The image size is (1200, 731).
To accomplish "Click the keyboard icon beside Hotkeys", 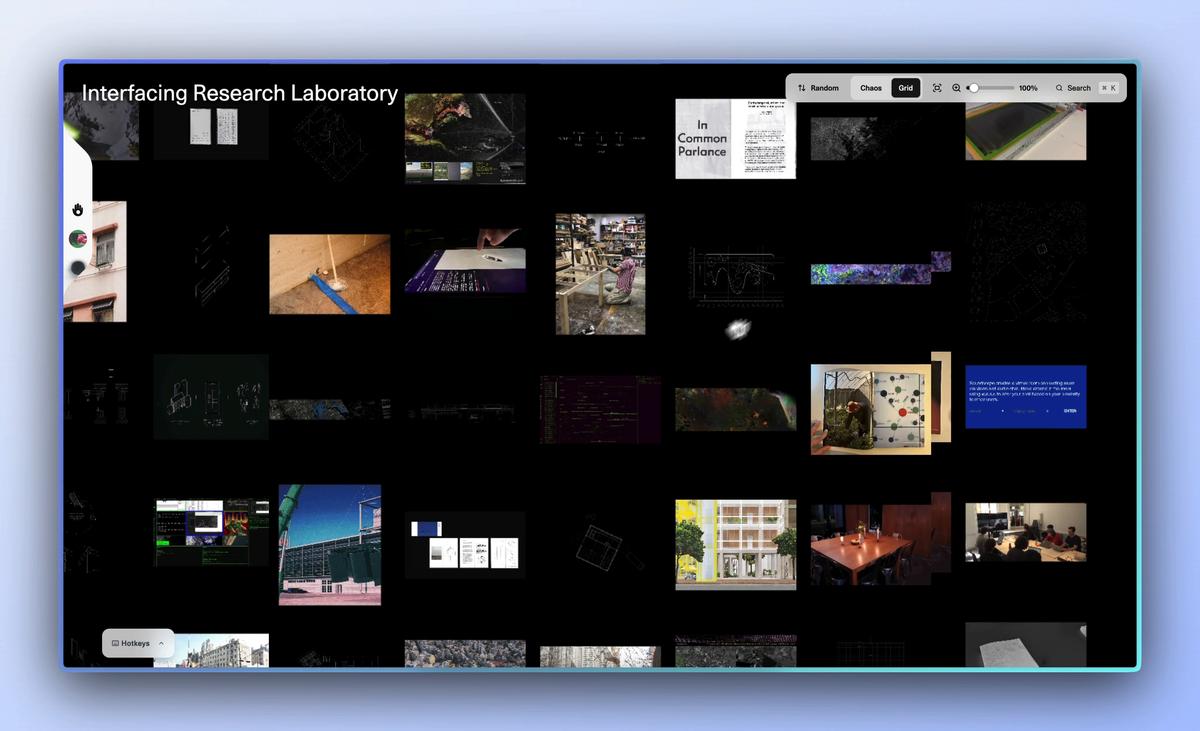I will coord(115,644).
